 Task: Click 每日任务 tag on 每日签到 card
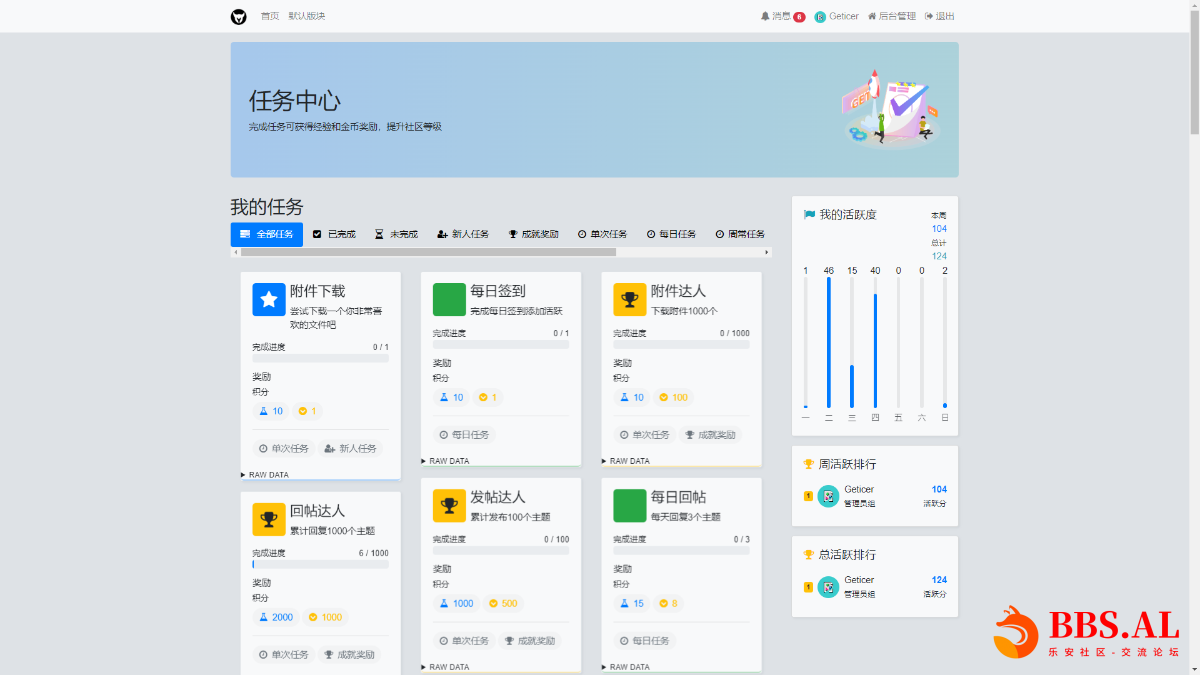[x=464, y=435]
